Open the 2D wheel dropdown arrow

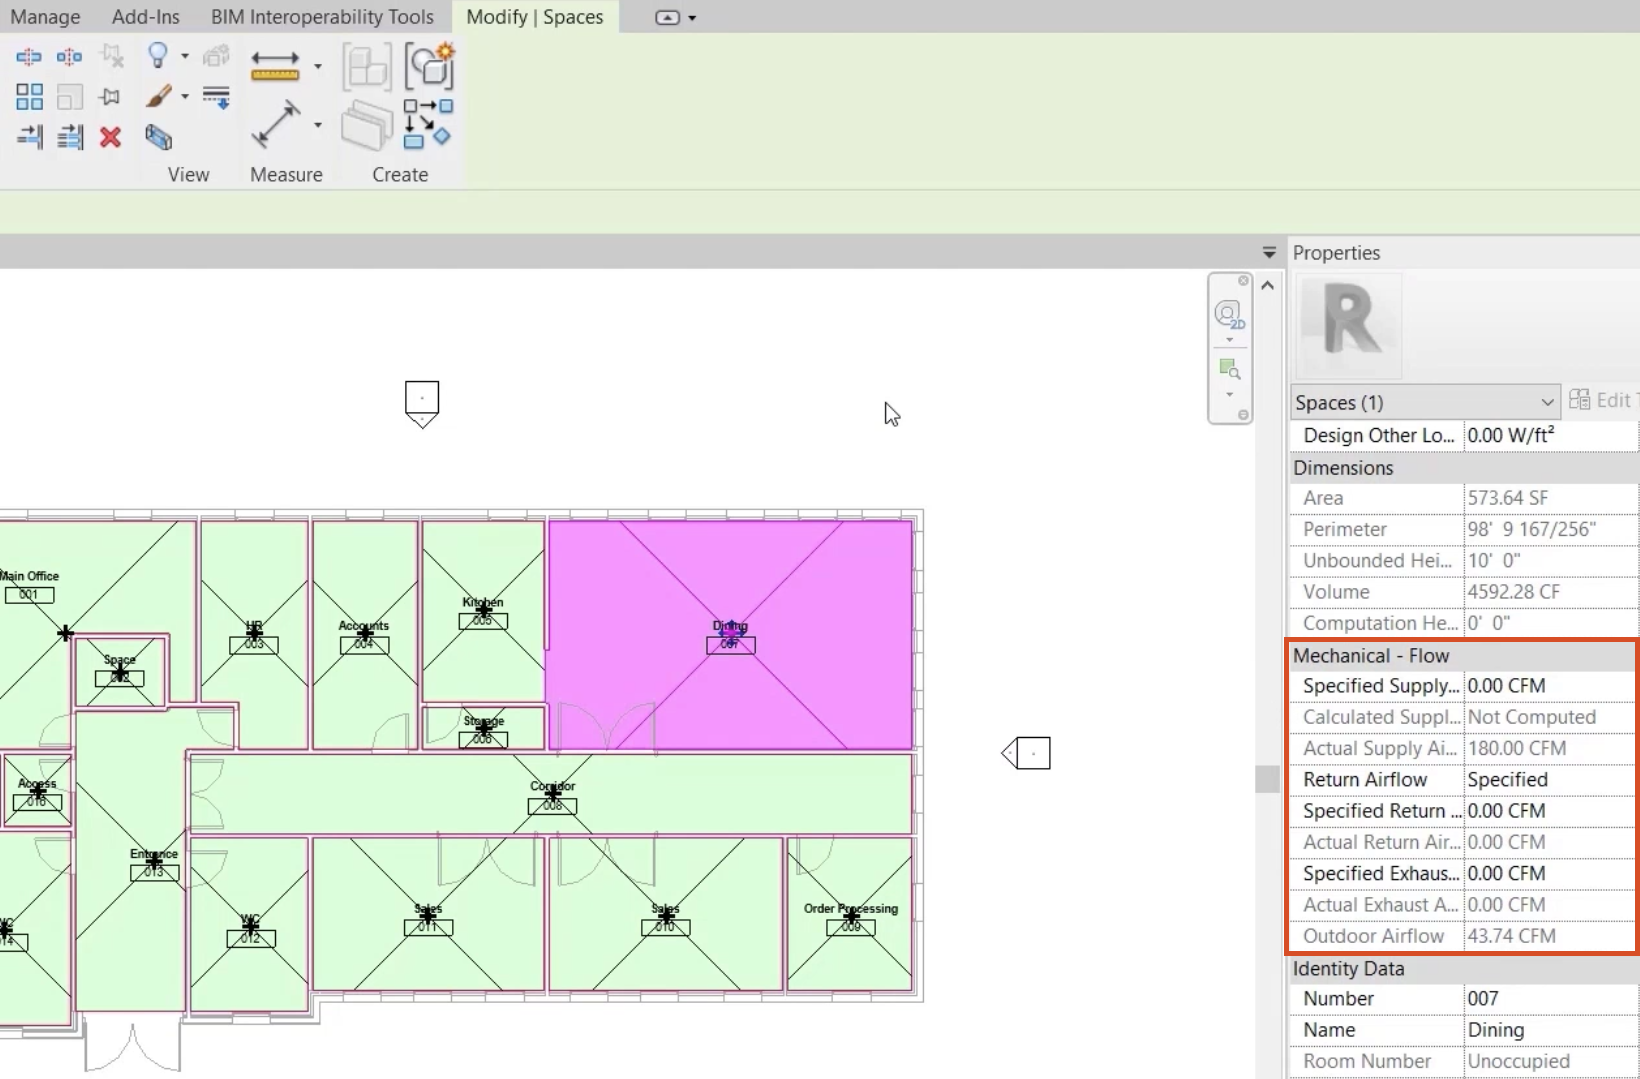point(1229,340)
